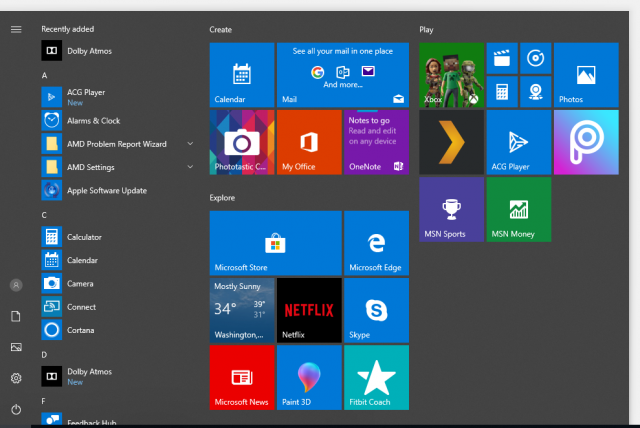640x428 pixels.
Task: Launch Calculator from the app list
Action: 117,237
